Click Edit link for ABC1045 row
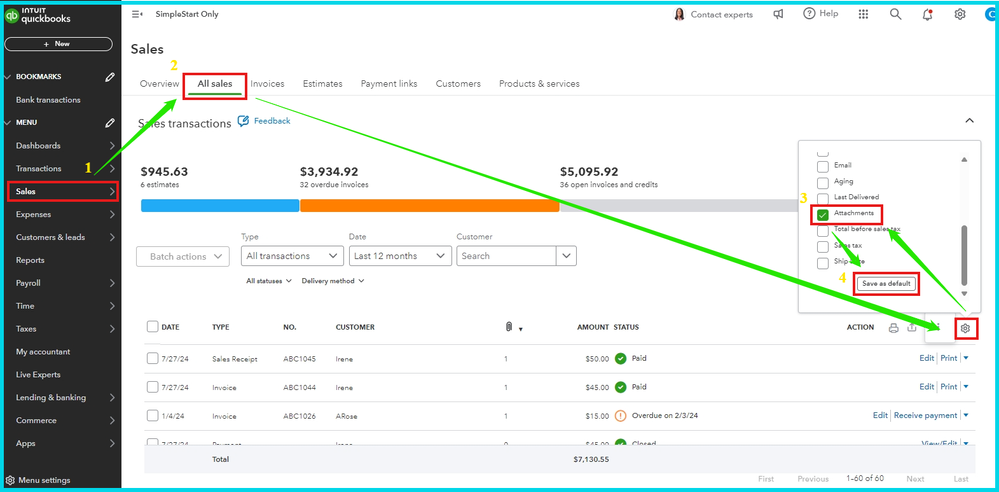Image resolution: width=999 pixels, height=492 pixels. (x=926, y=358)
